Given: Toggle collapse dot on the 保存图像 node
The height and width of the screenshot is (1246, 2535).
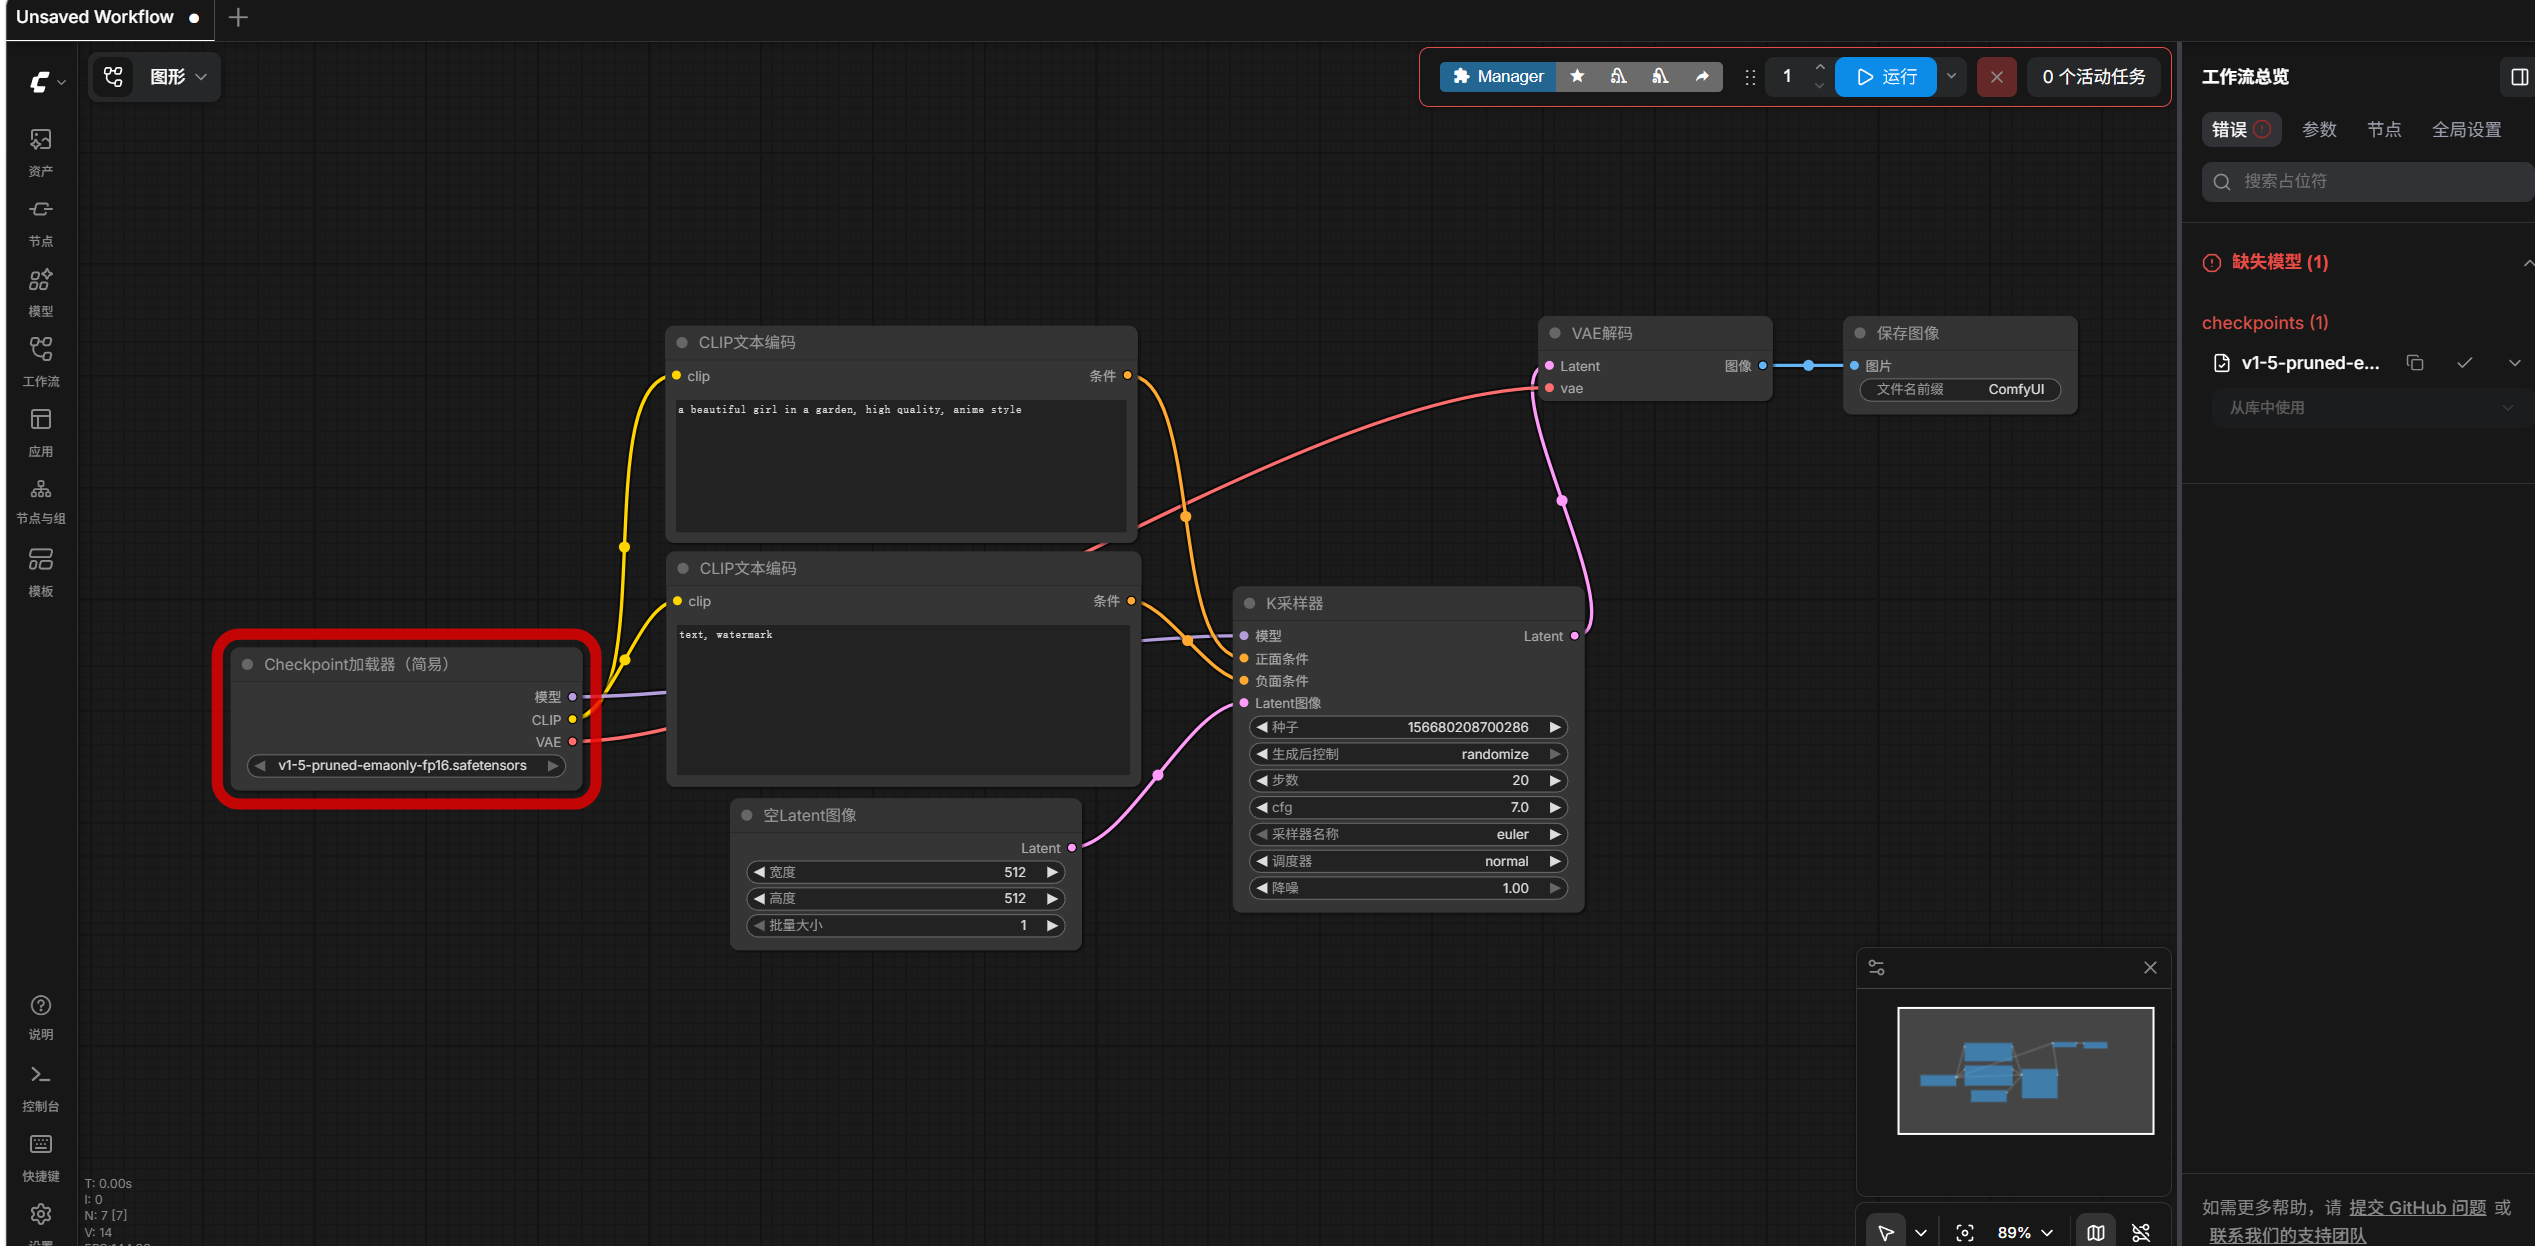Looking at the screenshot, I should [1860, 333].
